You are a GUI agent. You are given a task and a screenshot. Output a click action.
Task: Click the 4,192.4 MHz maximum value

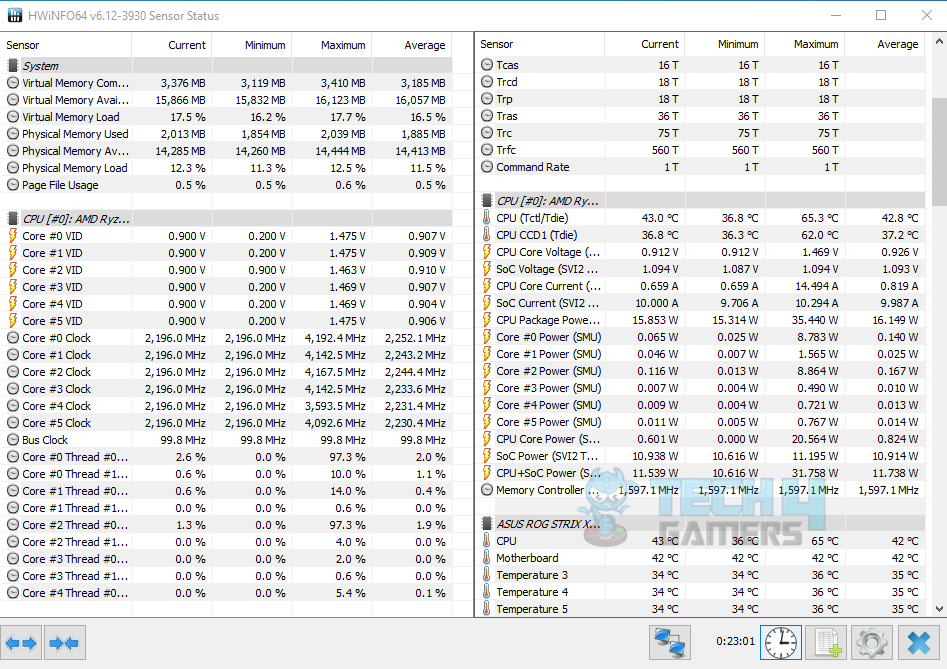pos(335,338)
